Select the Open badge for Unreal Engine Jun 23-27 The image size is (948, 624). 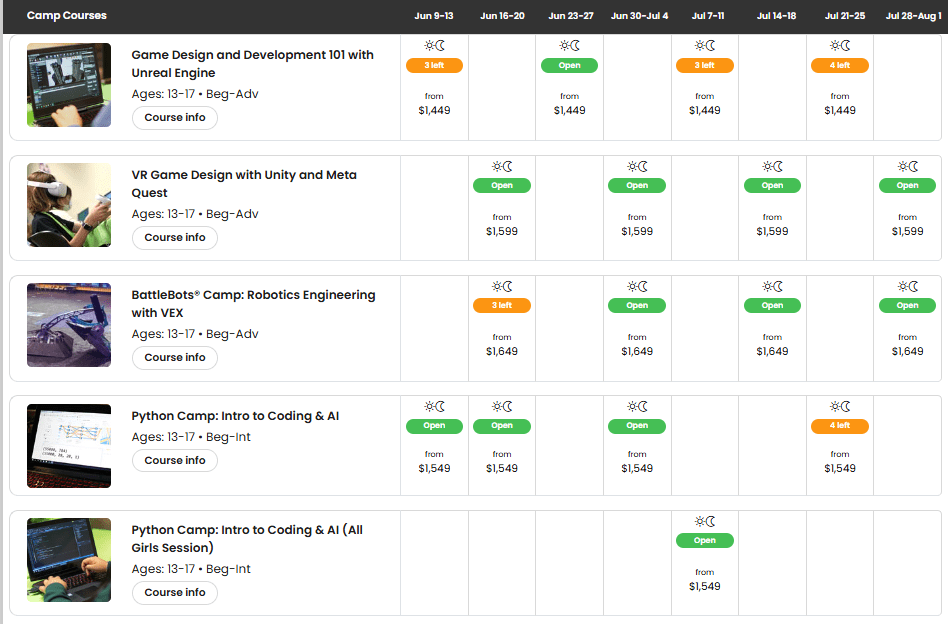click(x=569, y=66)
